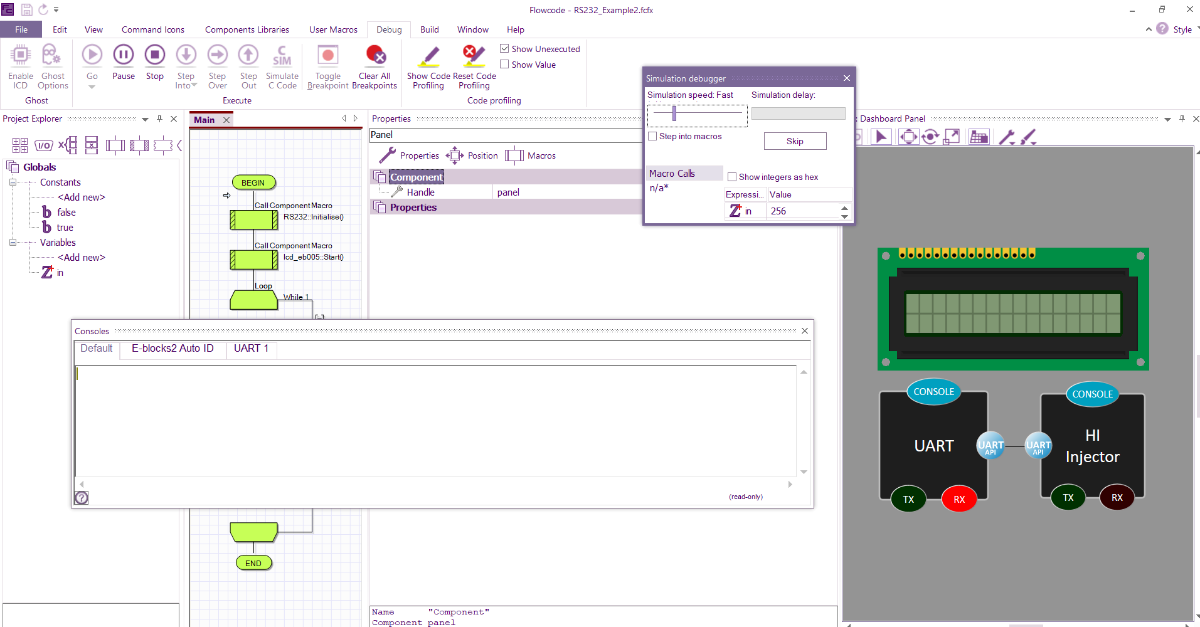
Task: Switch to the UART 1 console tab
Action: tap(250, 348)
